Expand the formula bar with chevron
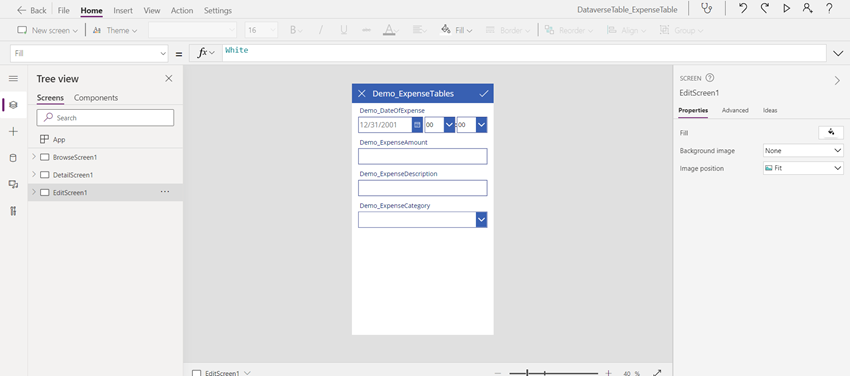This screenshot has width=850, height=376. [838, 53]
